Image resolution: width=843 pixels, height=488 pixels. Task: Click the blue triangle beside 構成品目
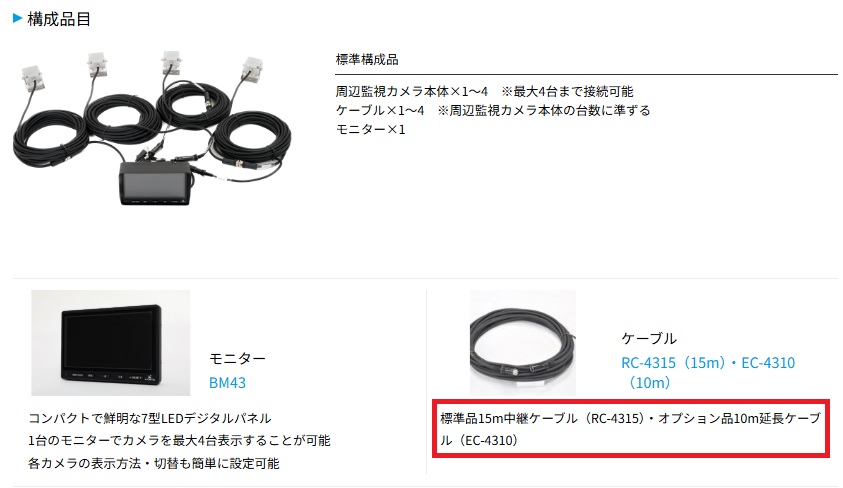(x=17, y=19)
